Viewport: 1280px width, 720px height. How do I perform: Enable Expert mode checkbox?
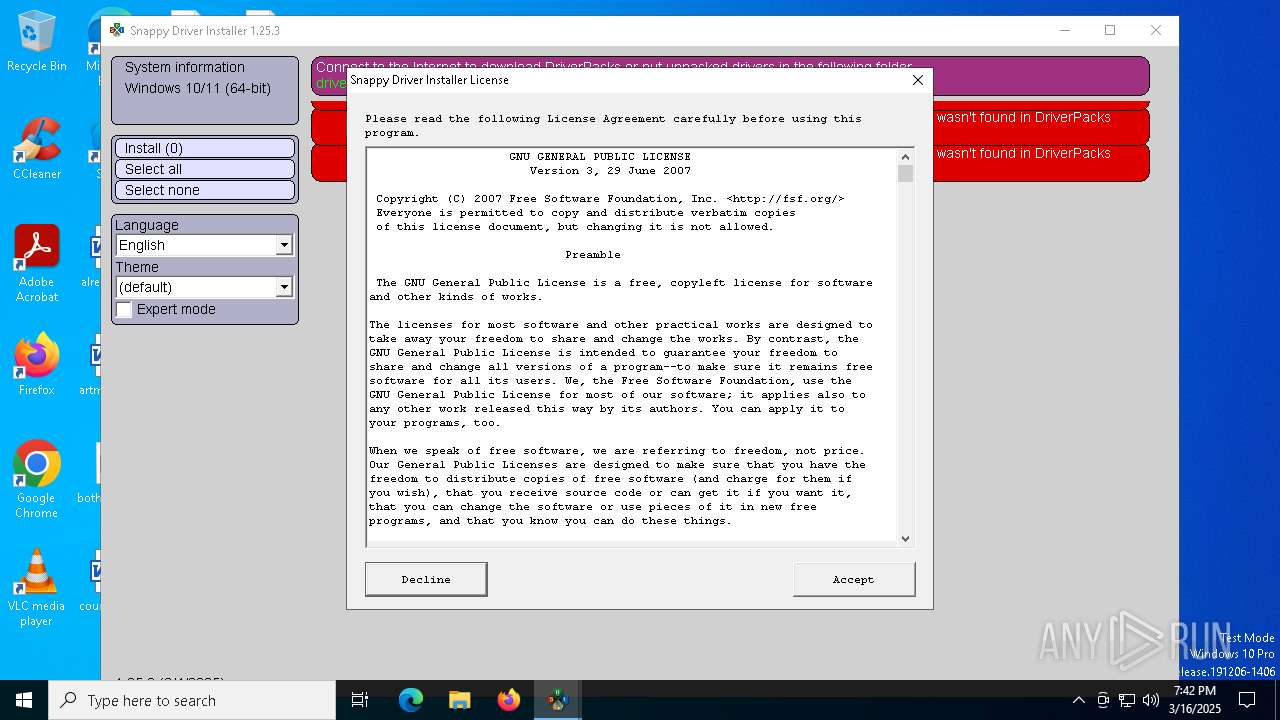(x=124, y=310)
